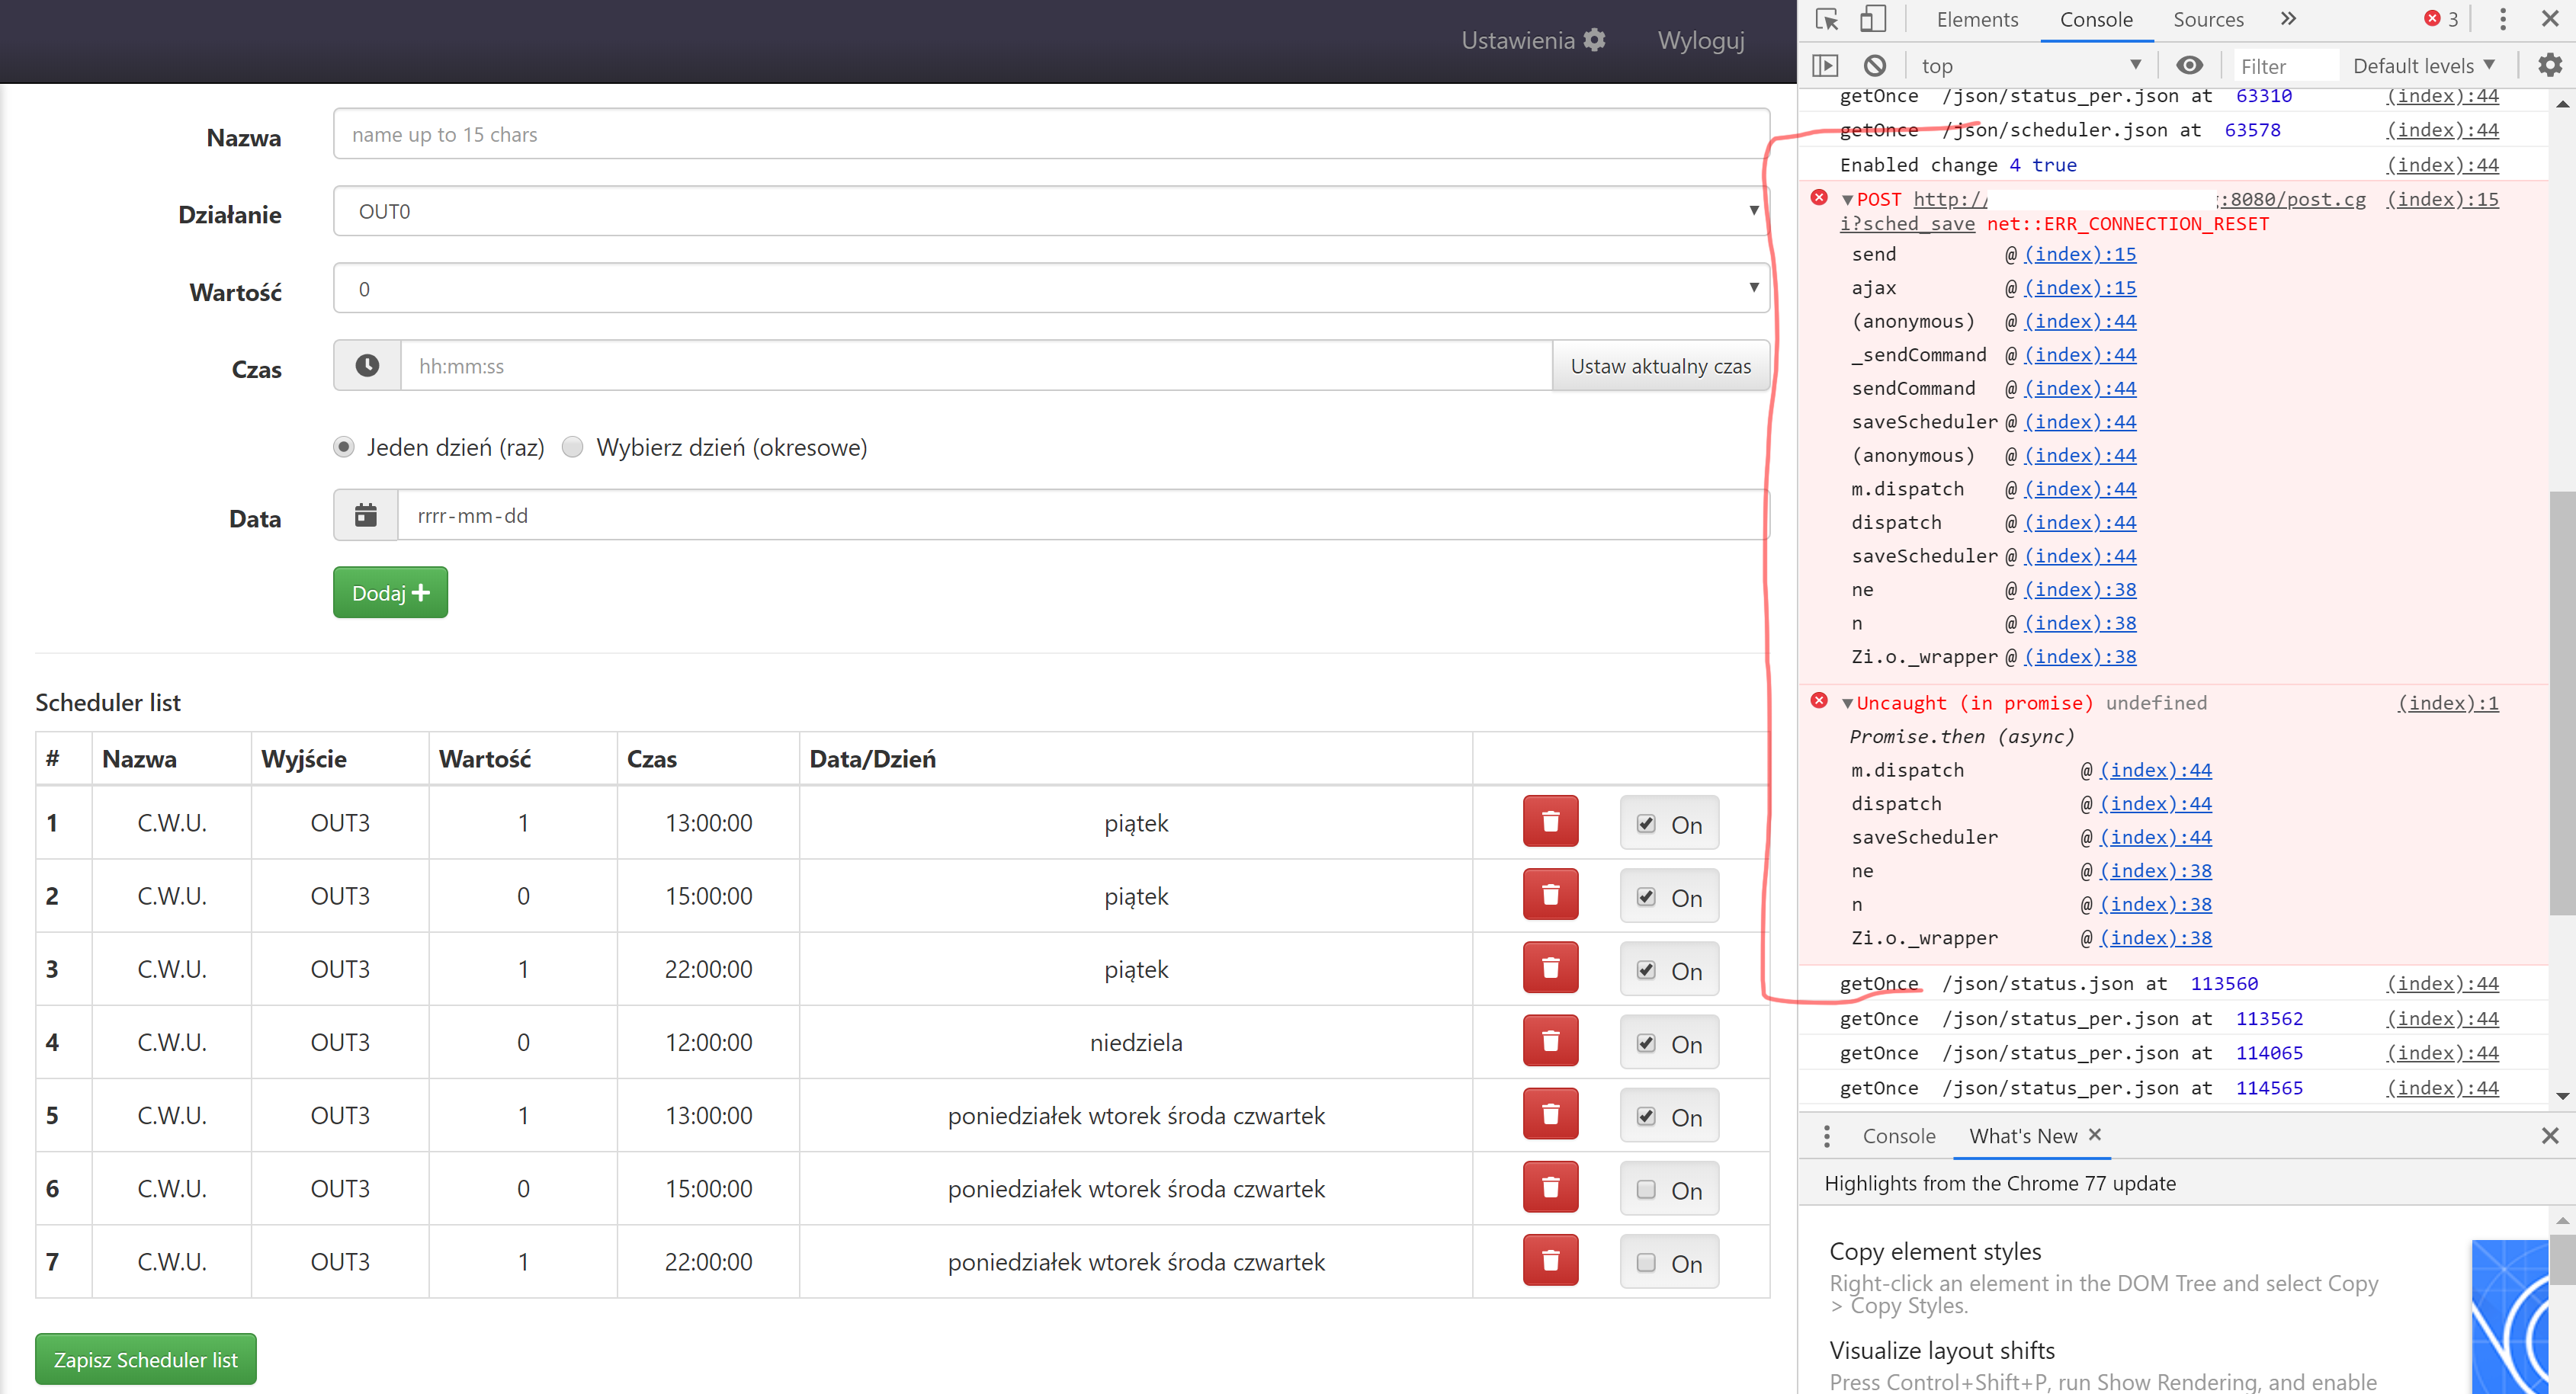Select Wybierz dzień (okresowe) radio button
The image size is (2576, 1394).
[573, 447]
